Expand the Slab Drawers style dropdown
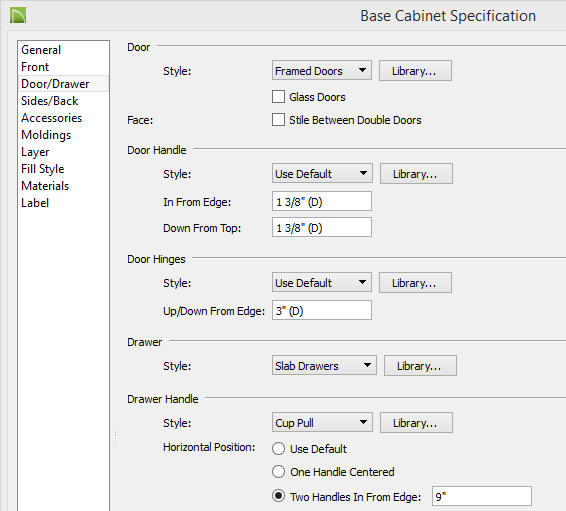This screenshot has height=511, width=566. 324,366
